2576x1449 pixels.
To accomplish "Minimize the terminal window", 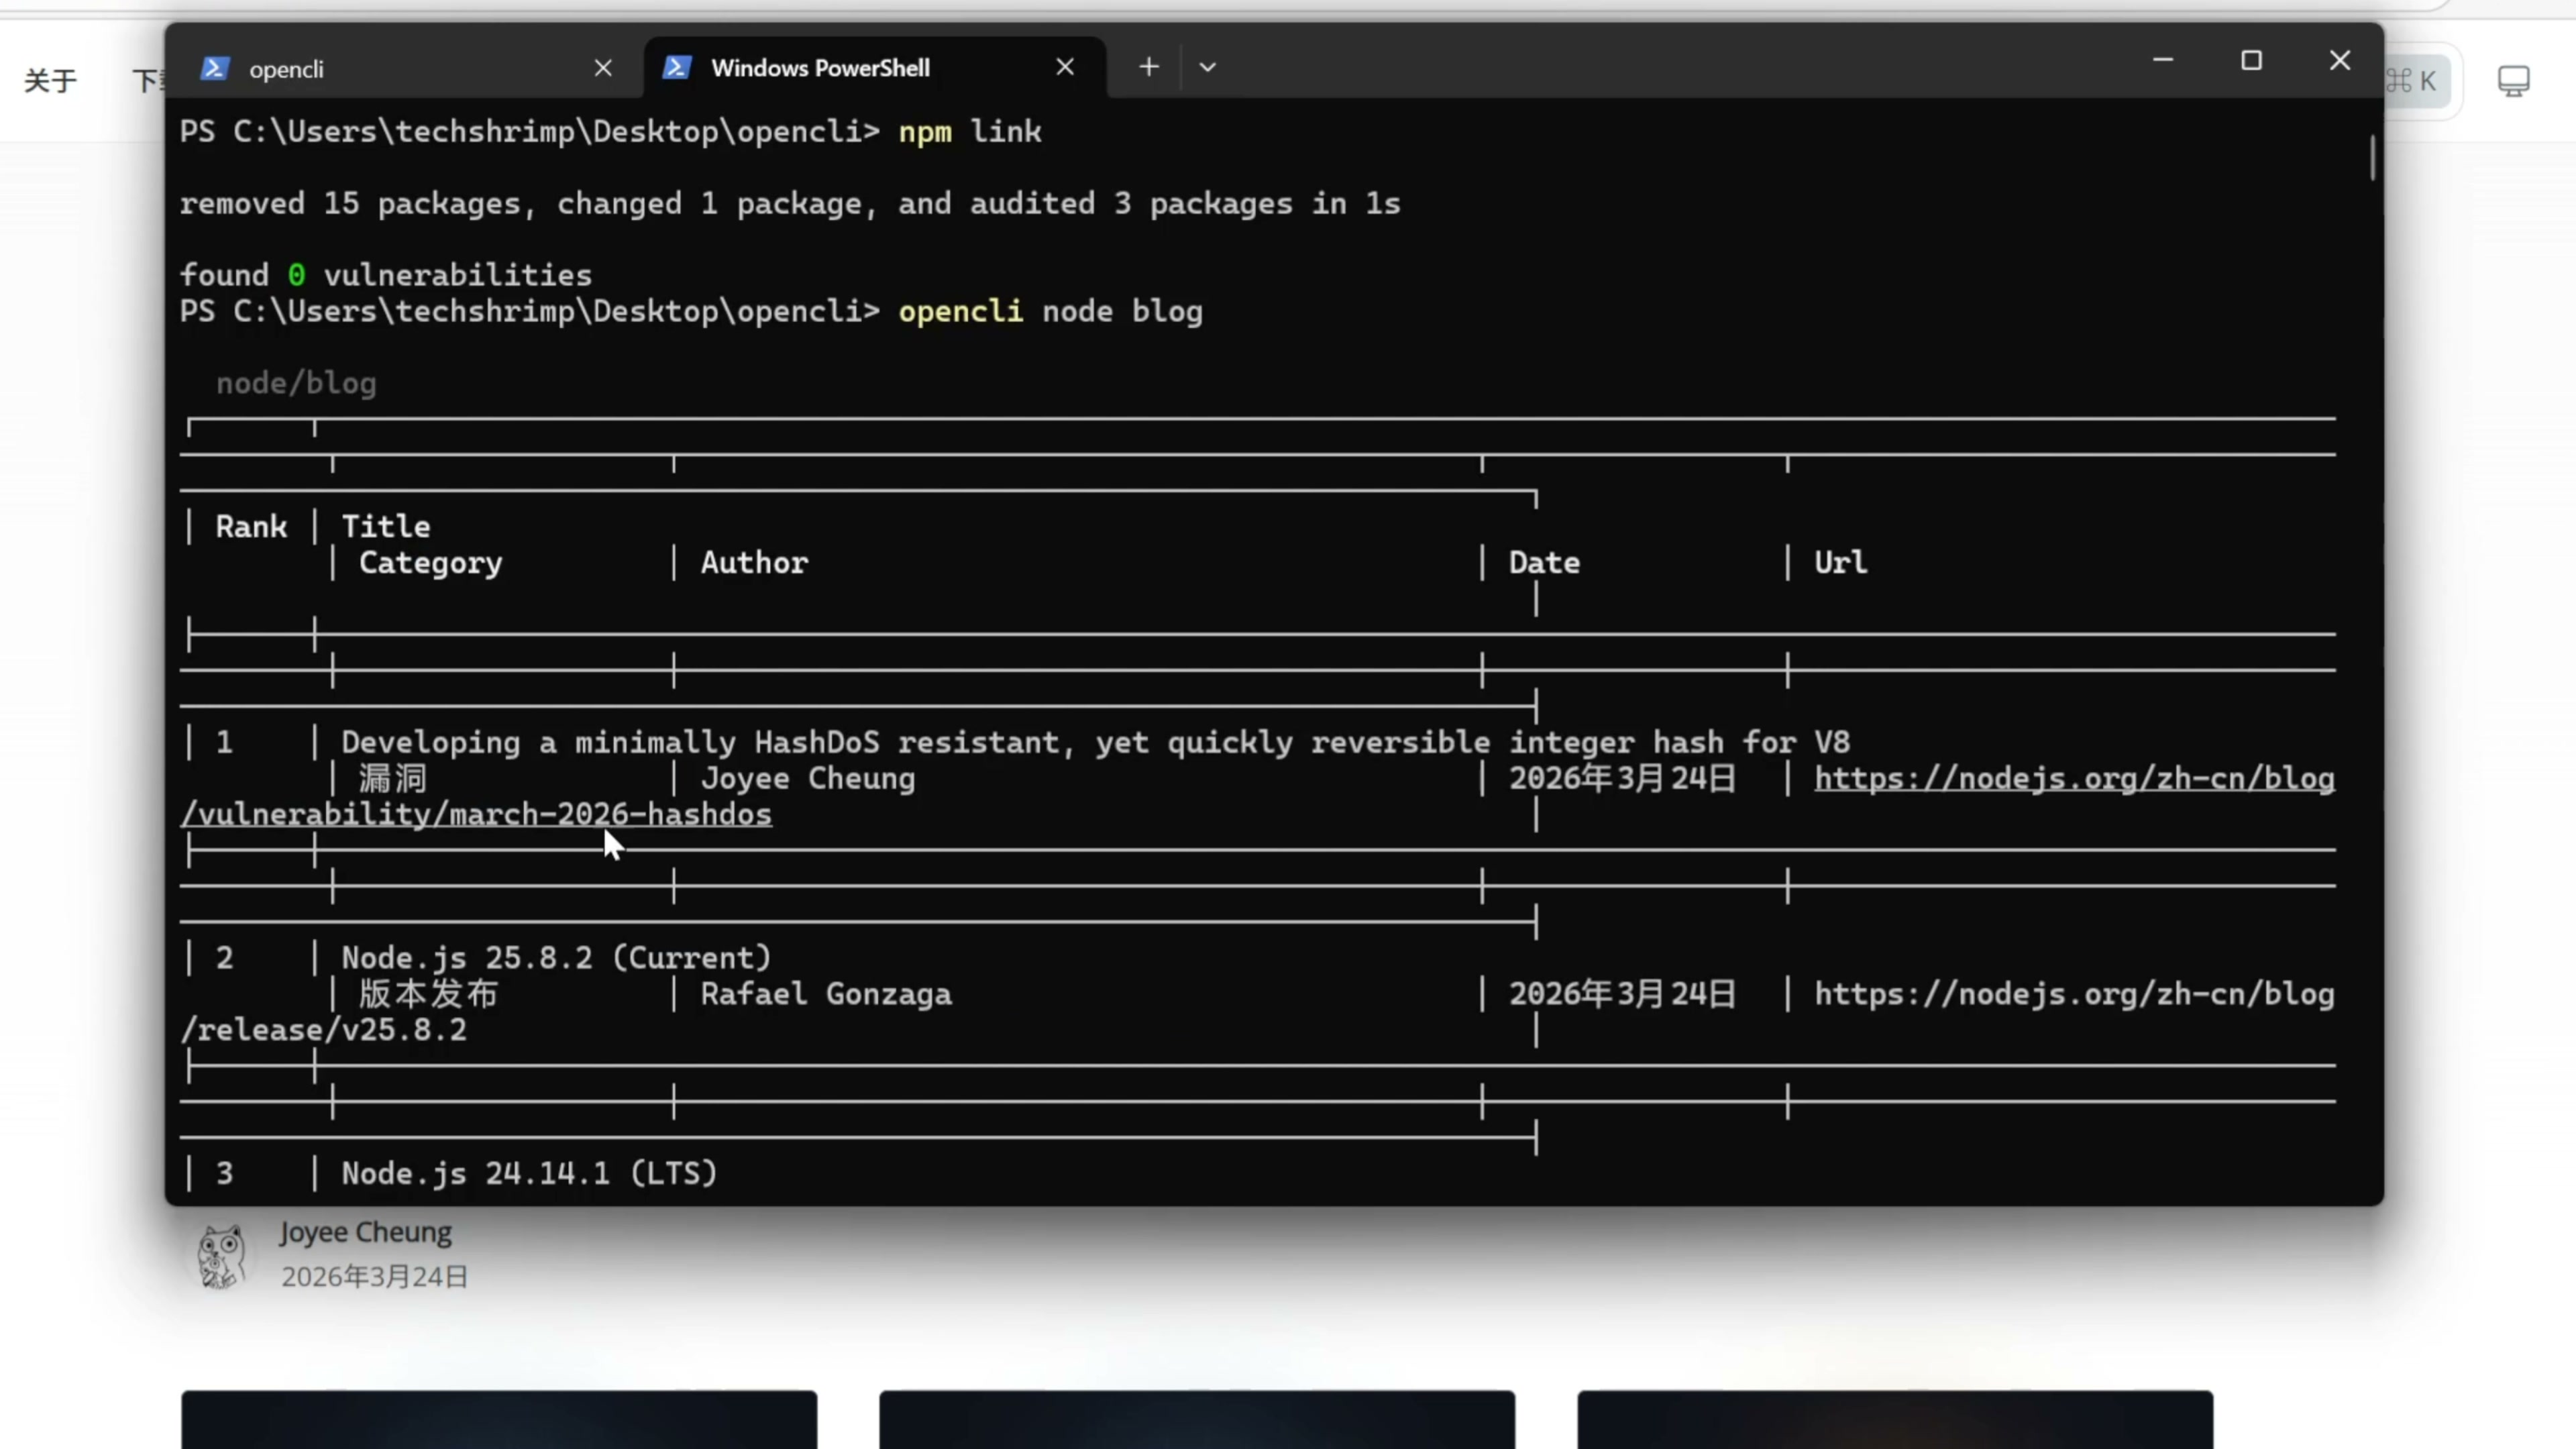I will 2162,61.
